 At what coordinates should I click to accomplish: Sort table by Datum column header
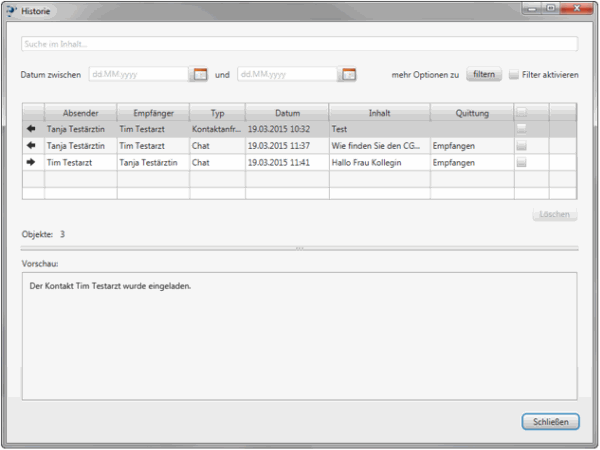point(287,112)
